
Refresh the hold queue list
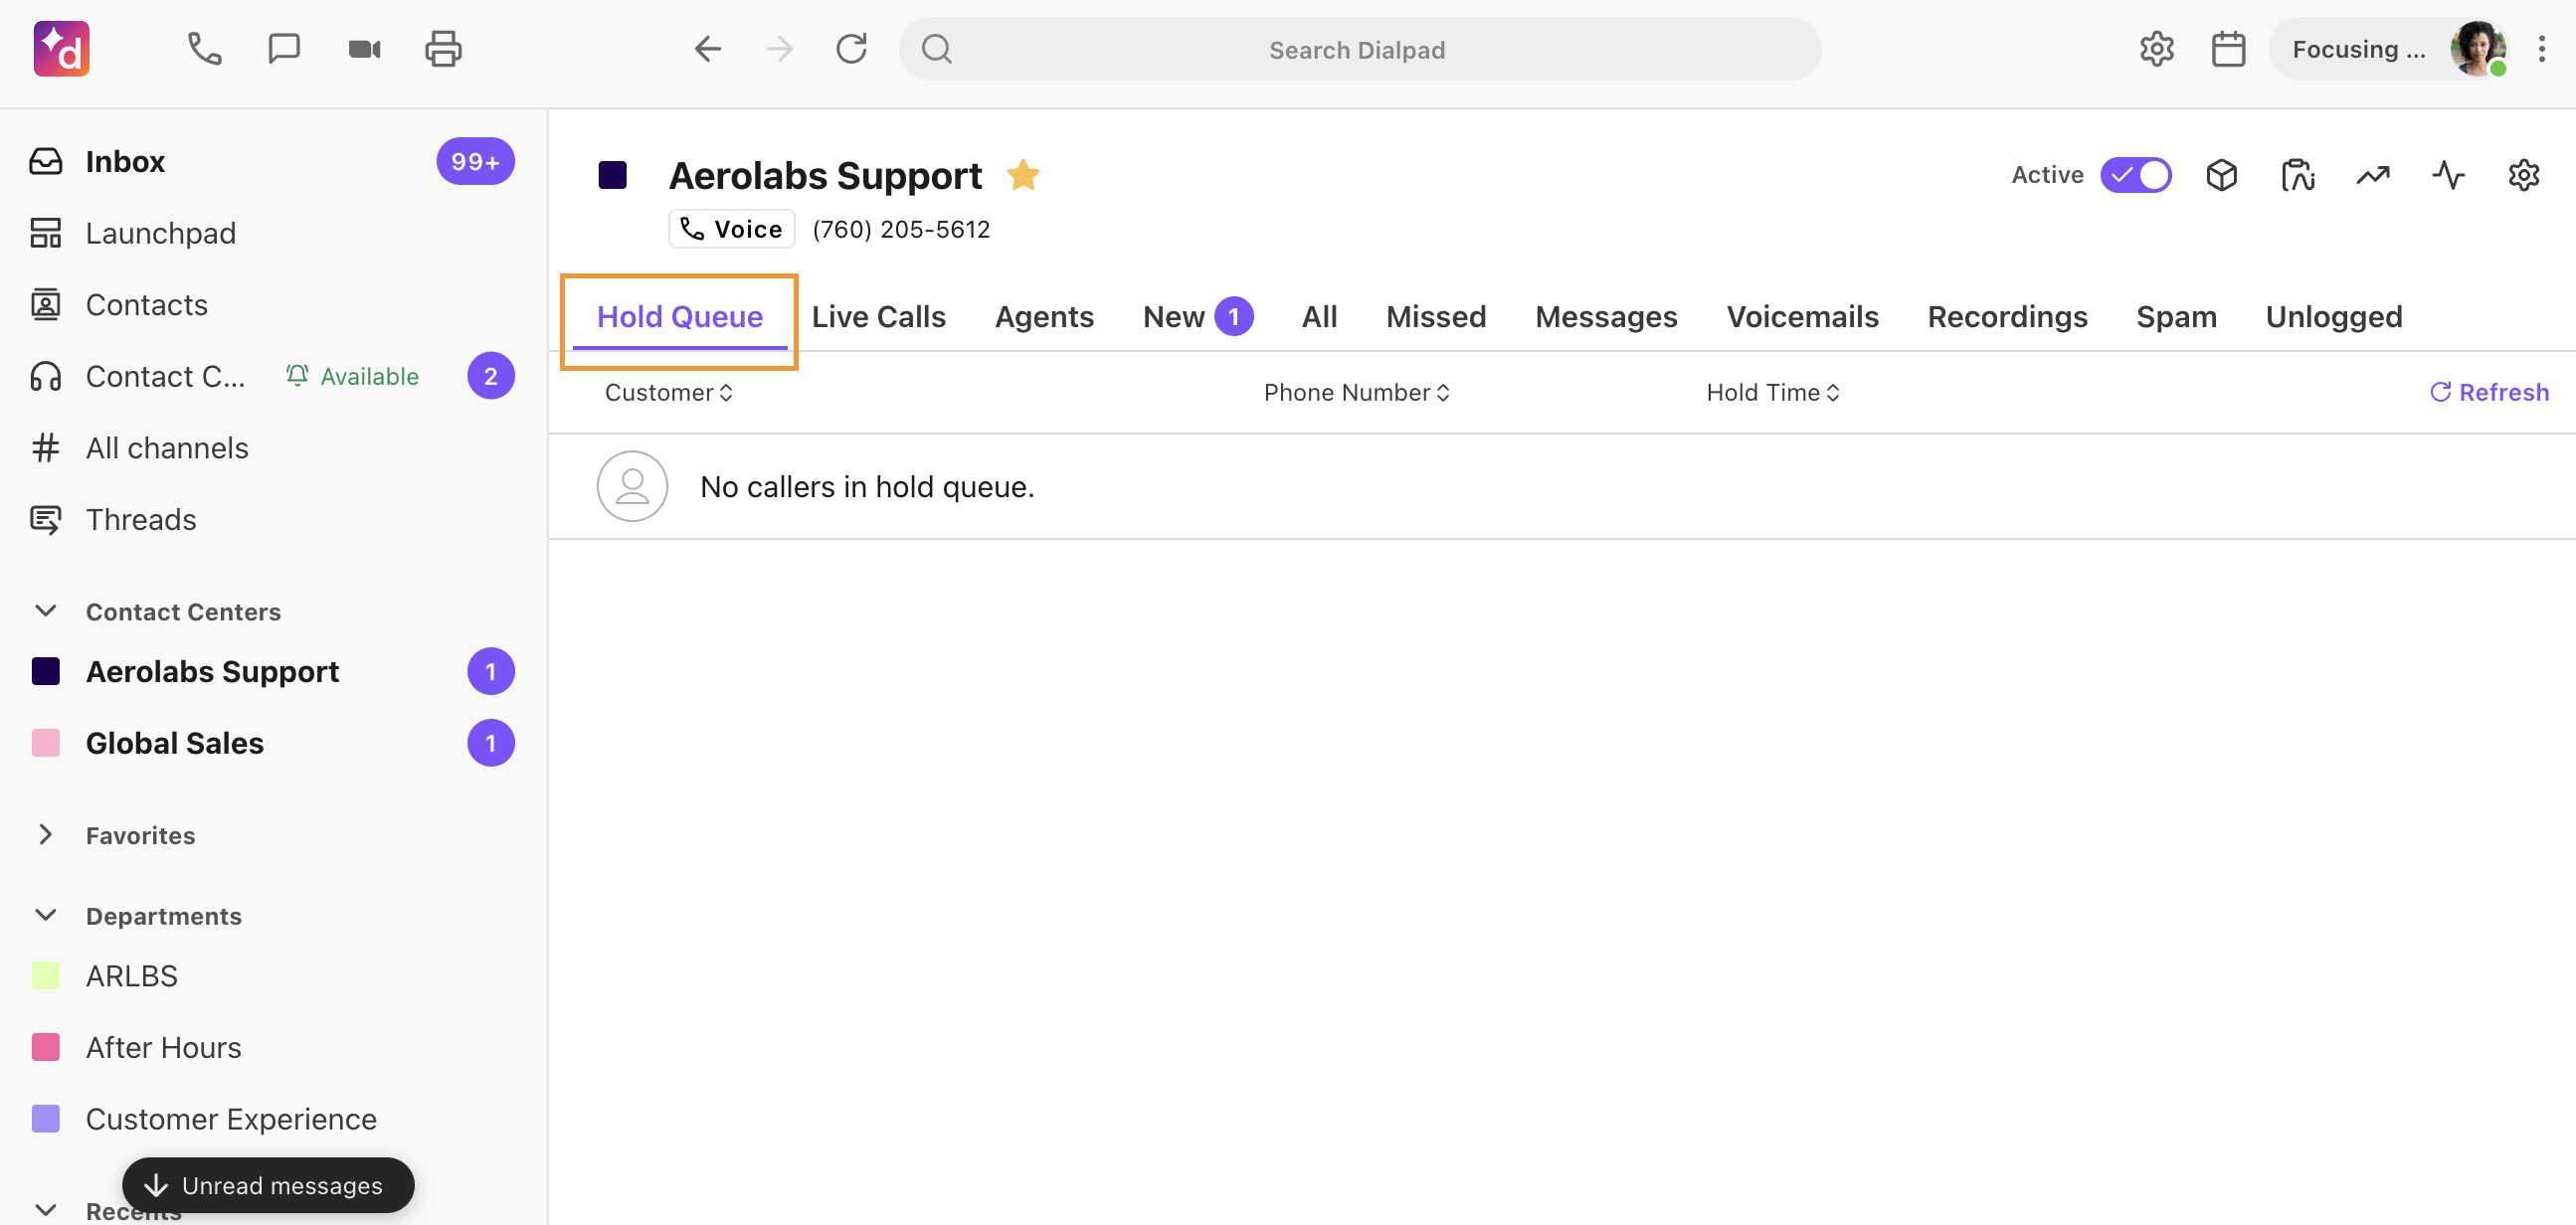2489,393
